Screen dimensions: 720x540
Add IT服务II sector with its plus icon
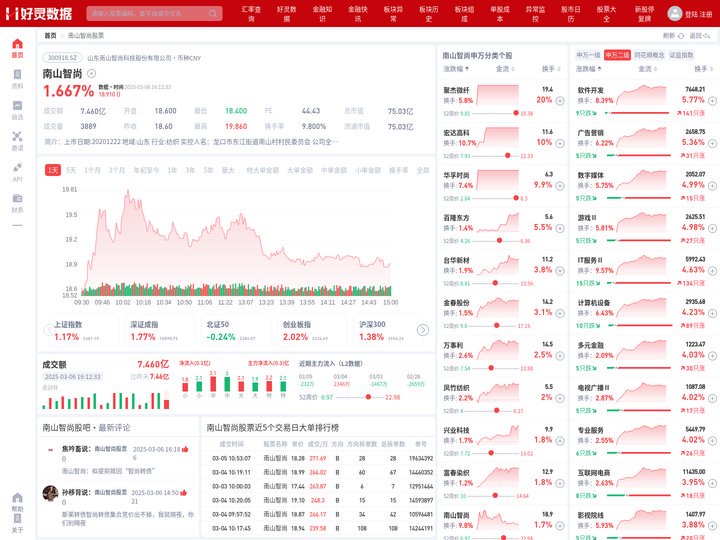pos(712,271)
